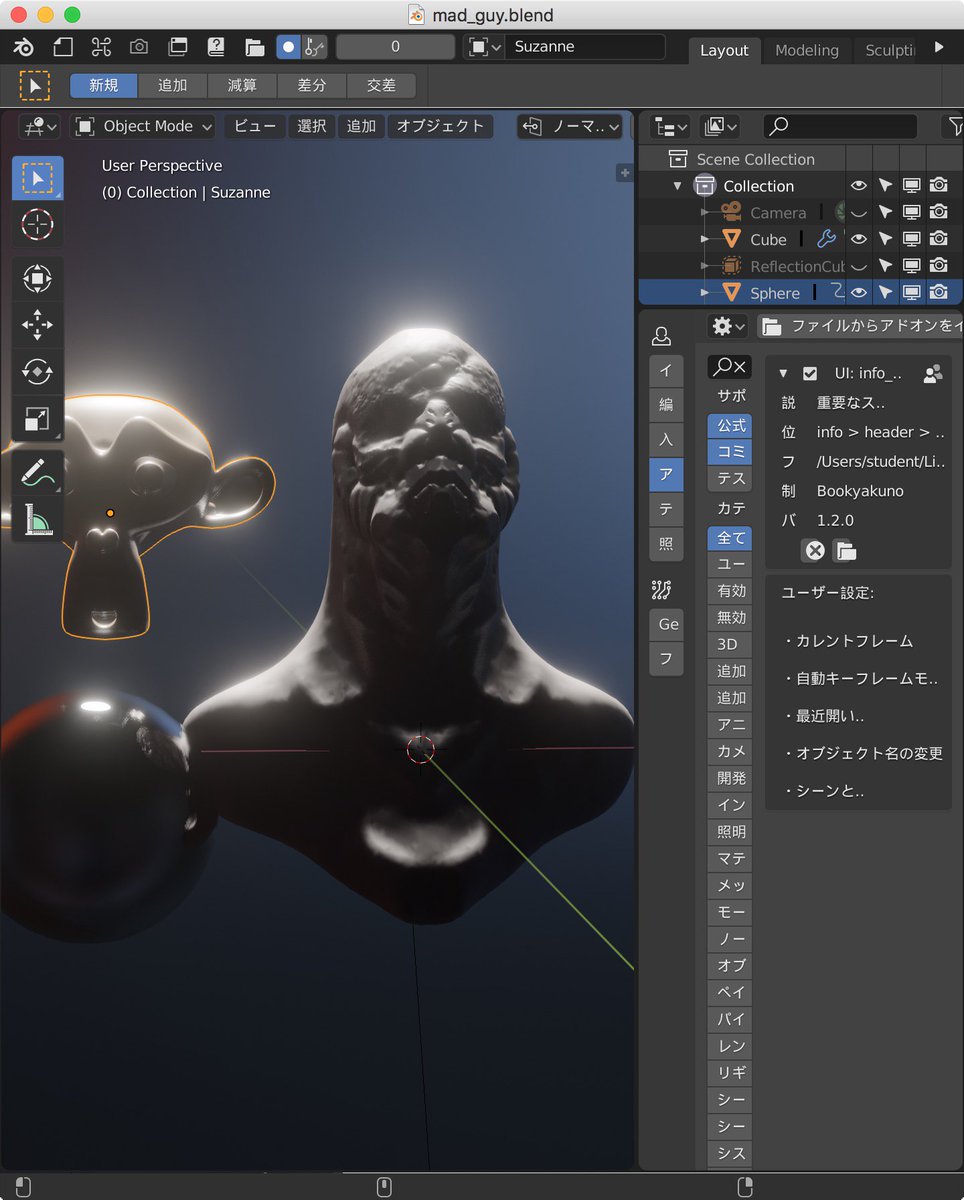Screen dimensions: 964x1200
Task: Click the current frame field showing 0
Action: click(x=395, y=47)
